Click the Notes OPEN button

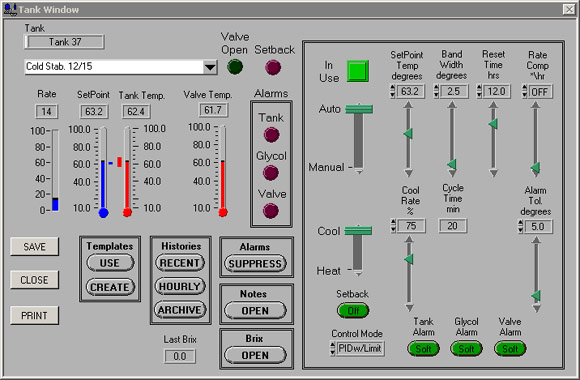(255, 310)
